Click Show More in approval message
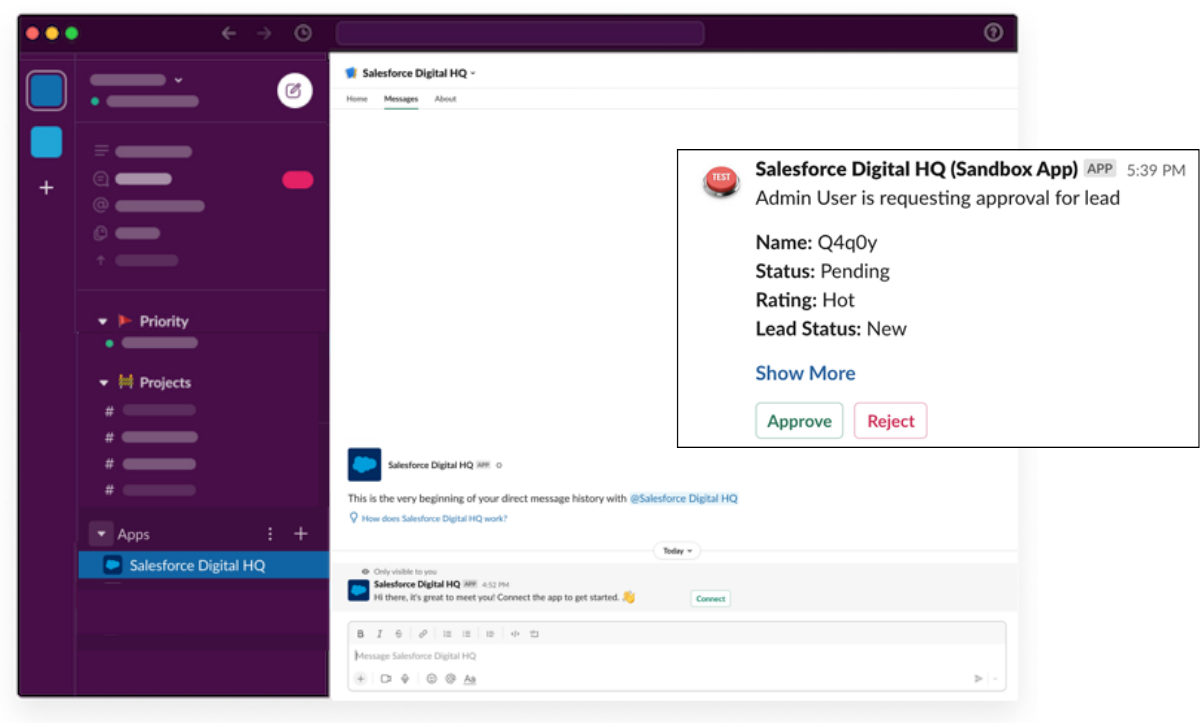This screenshot has width=1200, height=723. point(805,373)
